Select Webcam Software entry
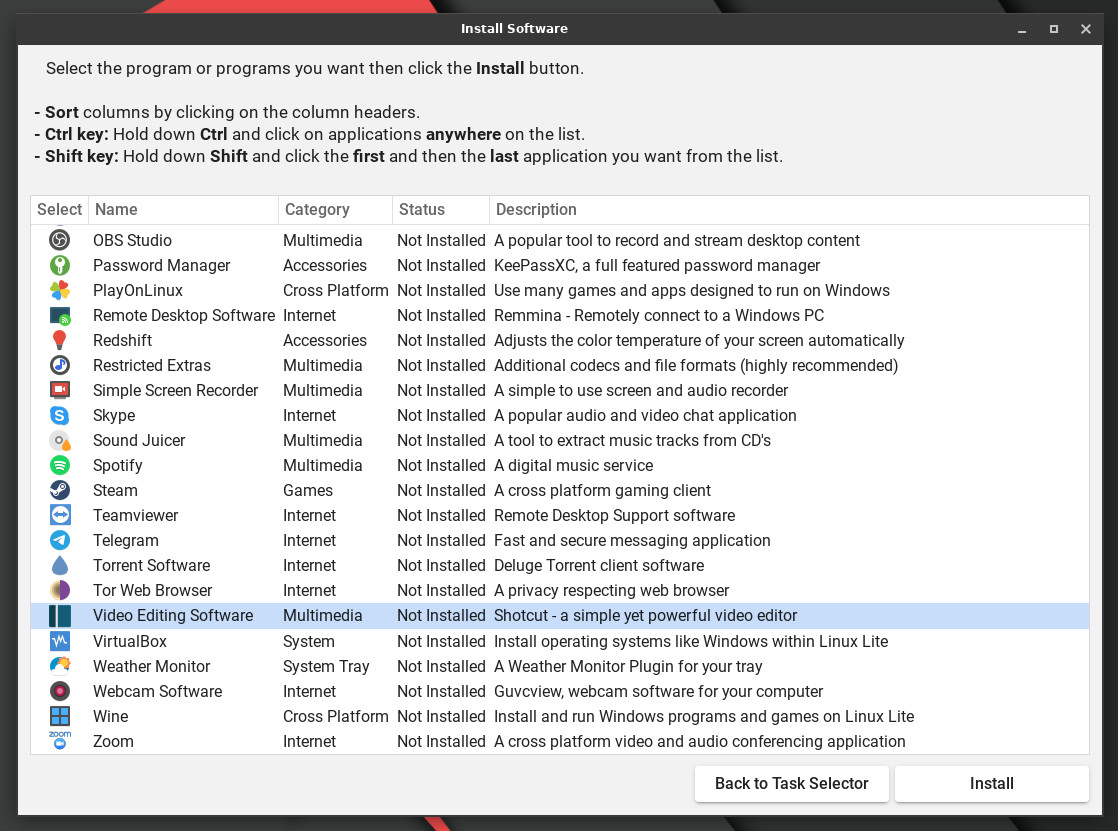Image resolution: width=1118 pixels, height=831 pixels. (x=158, y=691)
